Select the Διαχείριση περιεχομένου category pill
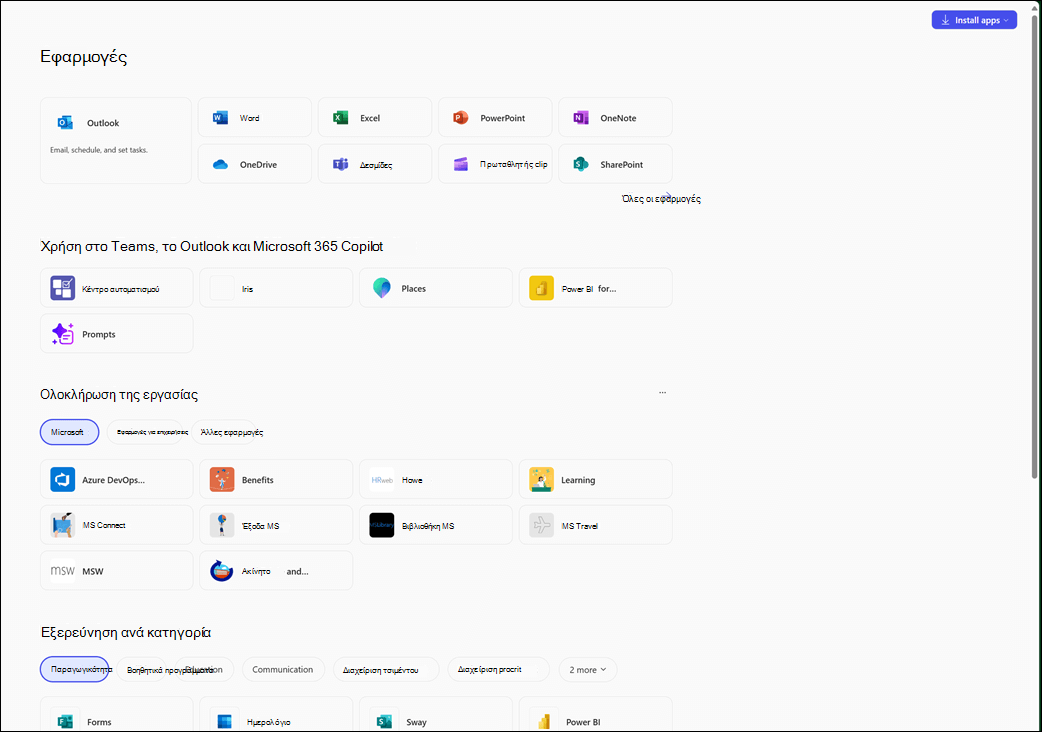 point(385,670)
